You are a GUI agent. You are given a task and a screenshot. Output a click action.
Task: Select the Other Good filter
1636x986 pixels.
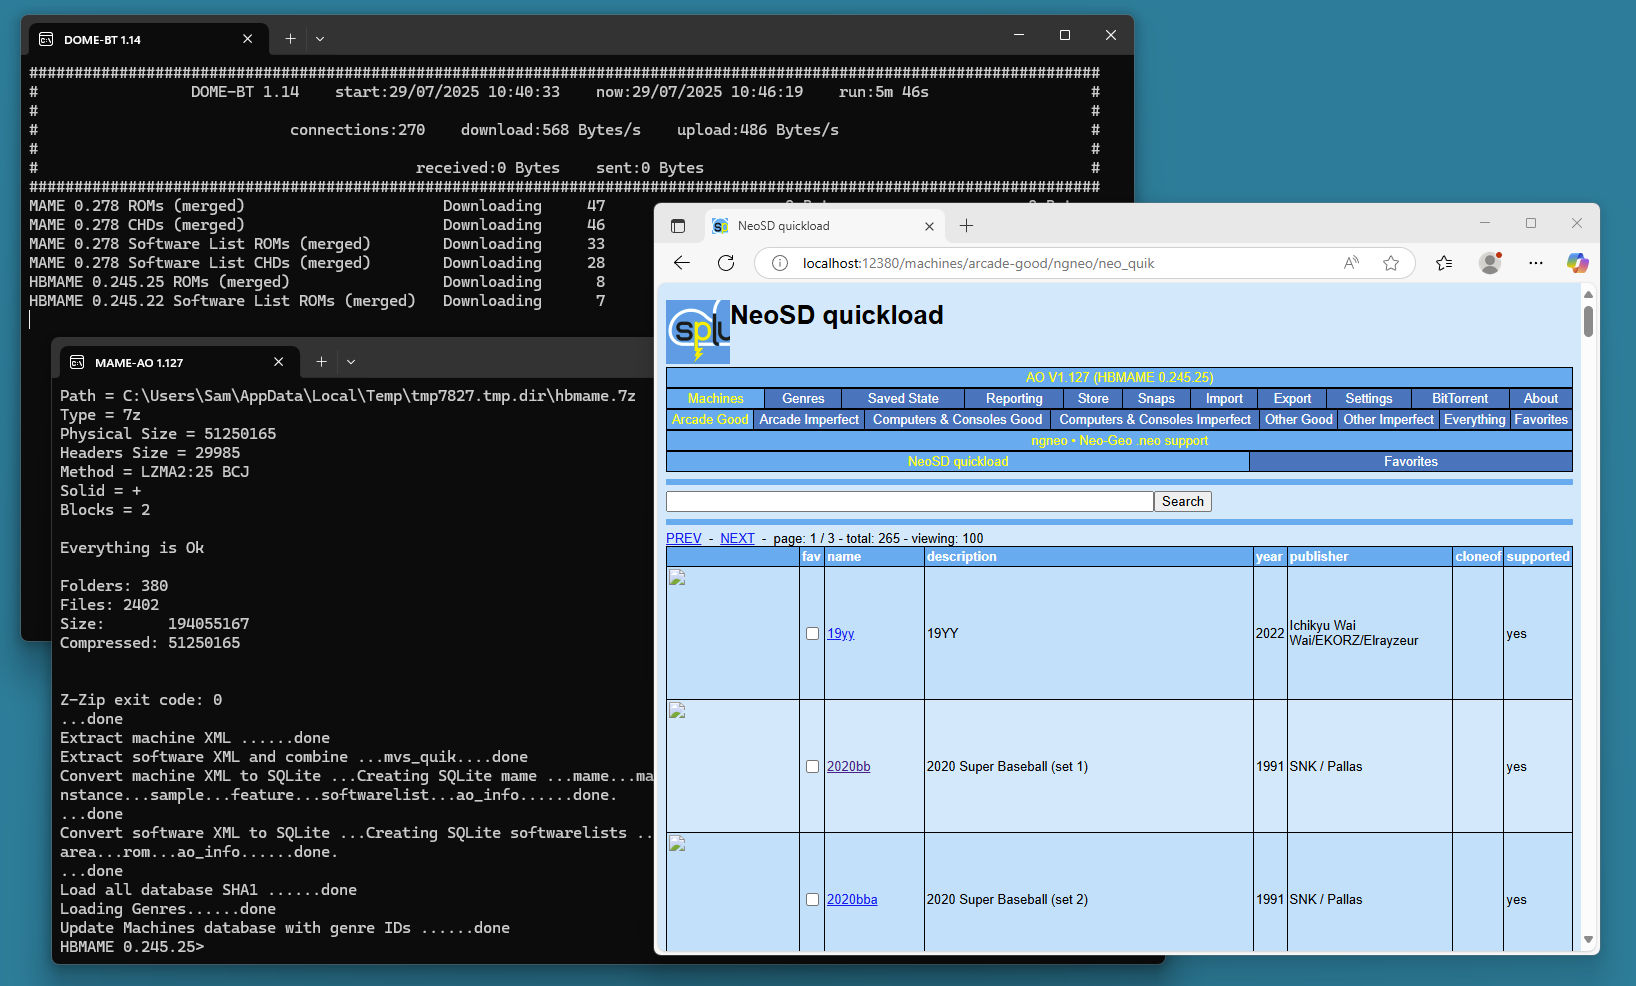pyautogui.click(x=1299, y=419)
